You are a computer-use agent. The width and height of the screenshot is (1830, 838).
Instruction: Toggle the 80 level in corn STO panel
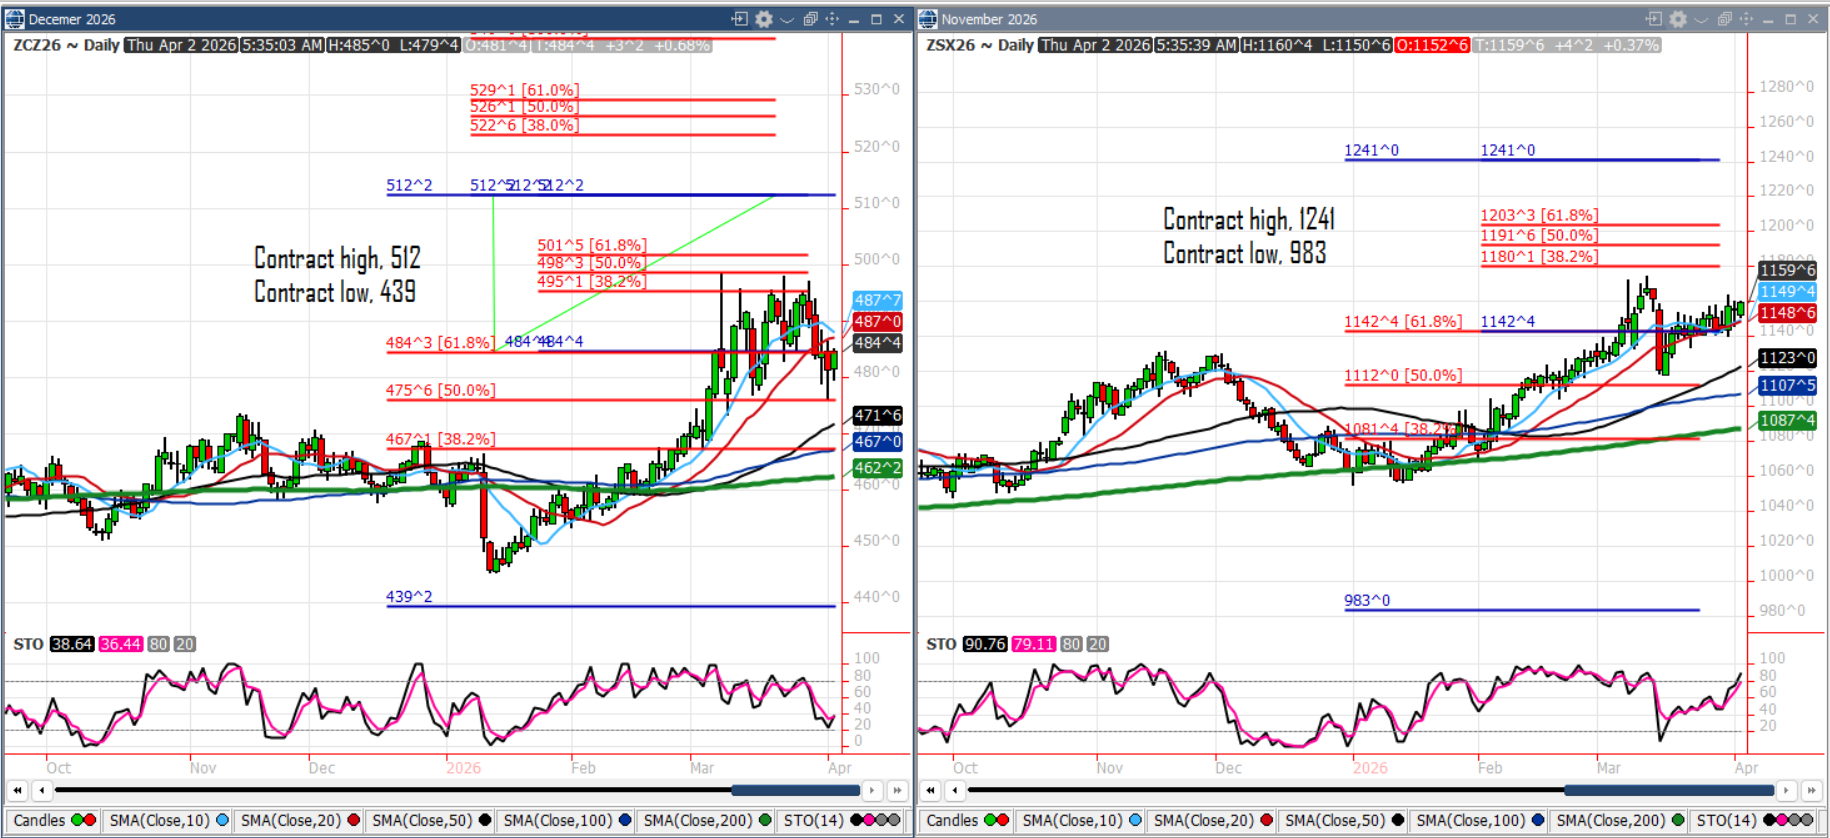click(x=158, y=644)
